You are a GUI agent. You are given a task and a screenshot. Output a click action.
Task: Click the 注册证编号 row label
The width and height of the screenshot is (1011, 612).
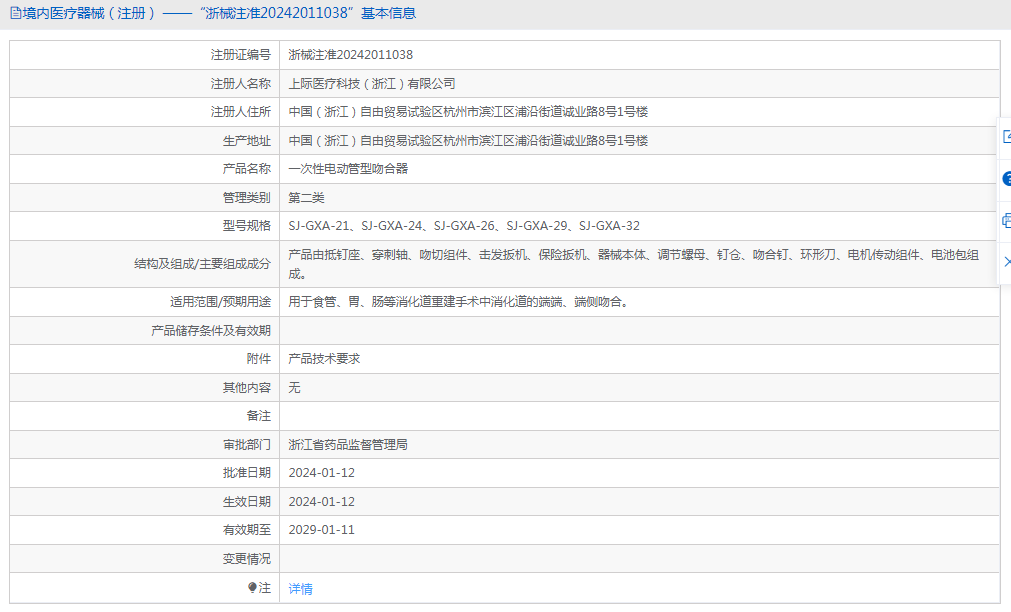240,55
